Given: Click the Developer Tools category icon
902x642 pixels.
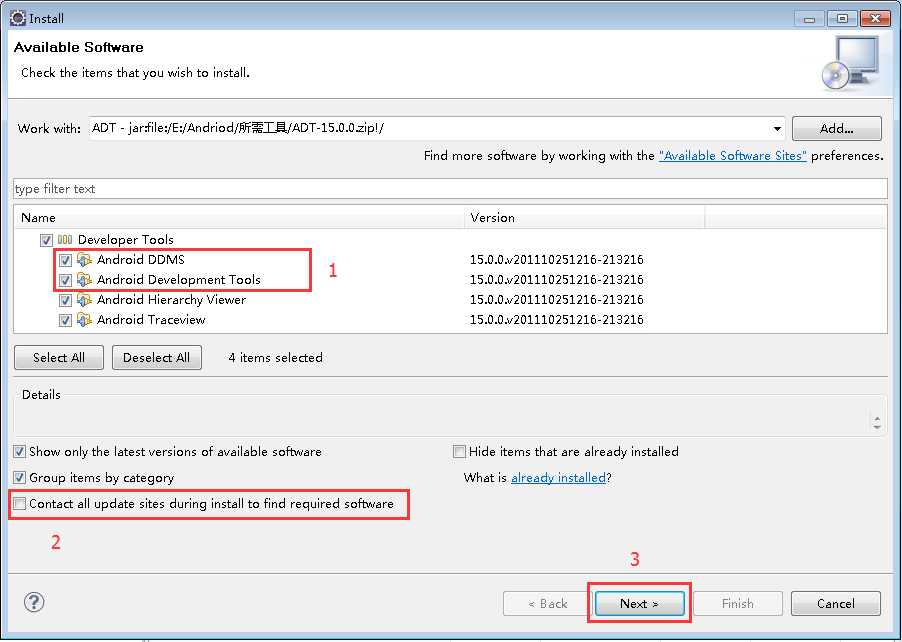Looking at the screenshot, I should 65,239.
